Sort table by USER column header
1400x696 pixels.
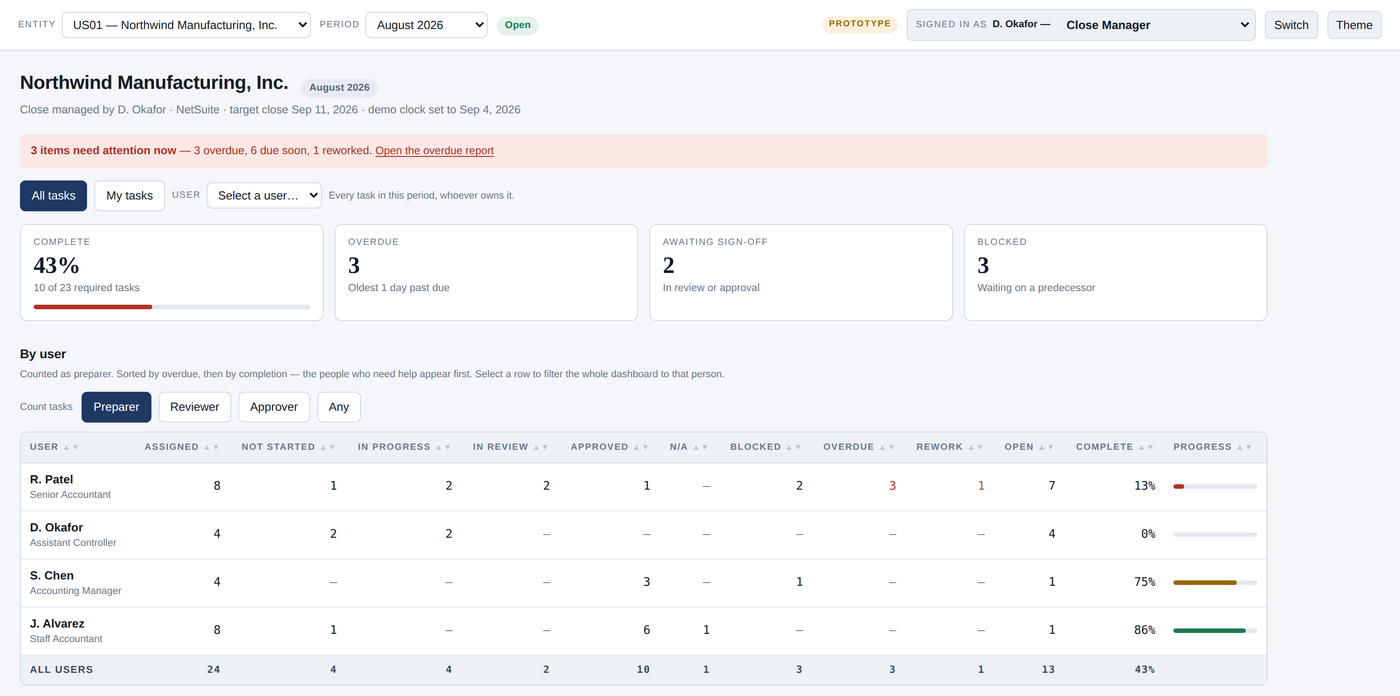coord(55,447)
